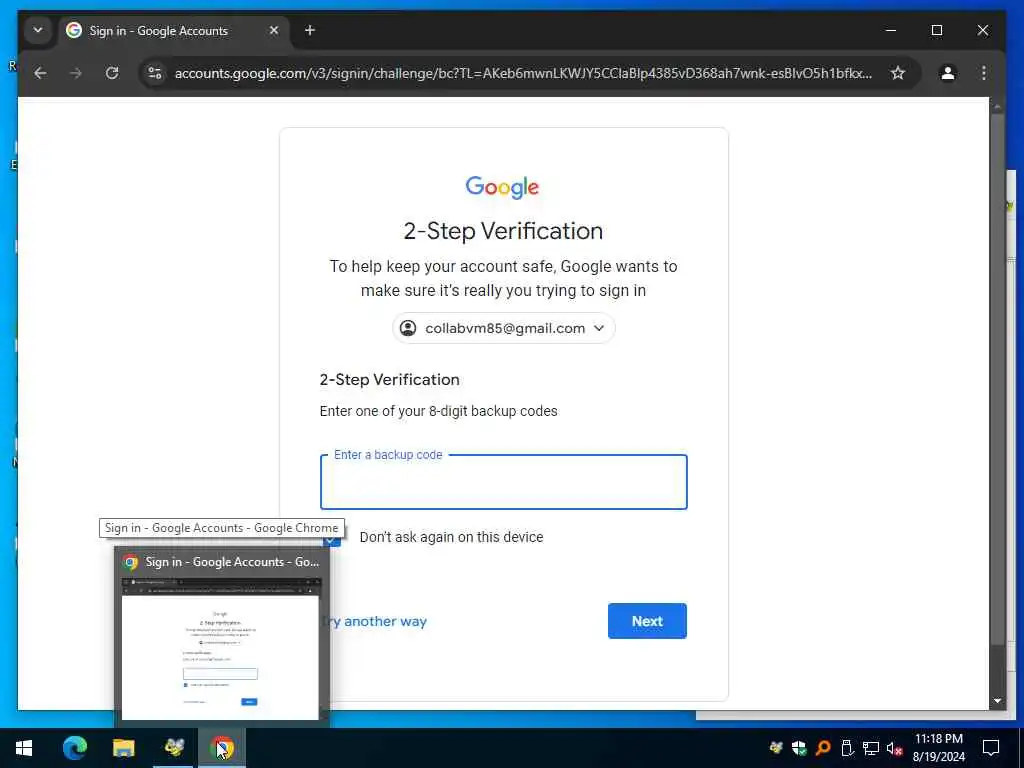Open the Chrome profile icon
The height and width of the screenshot is (768, 1024).
click(948, 73)
